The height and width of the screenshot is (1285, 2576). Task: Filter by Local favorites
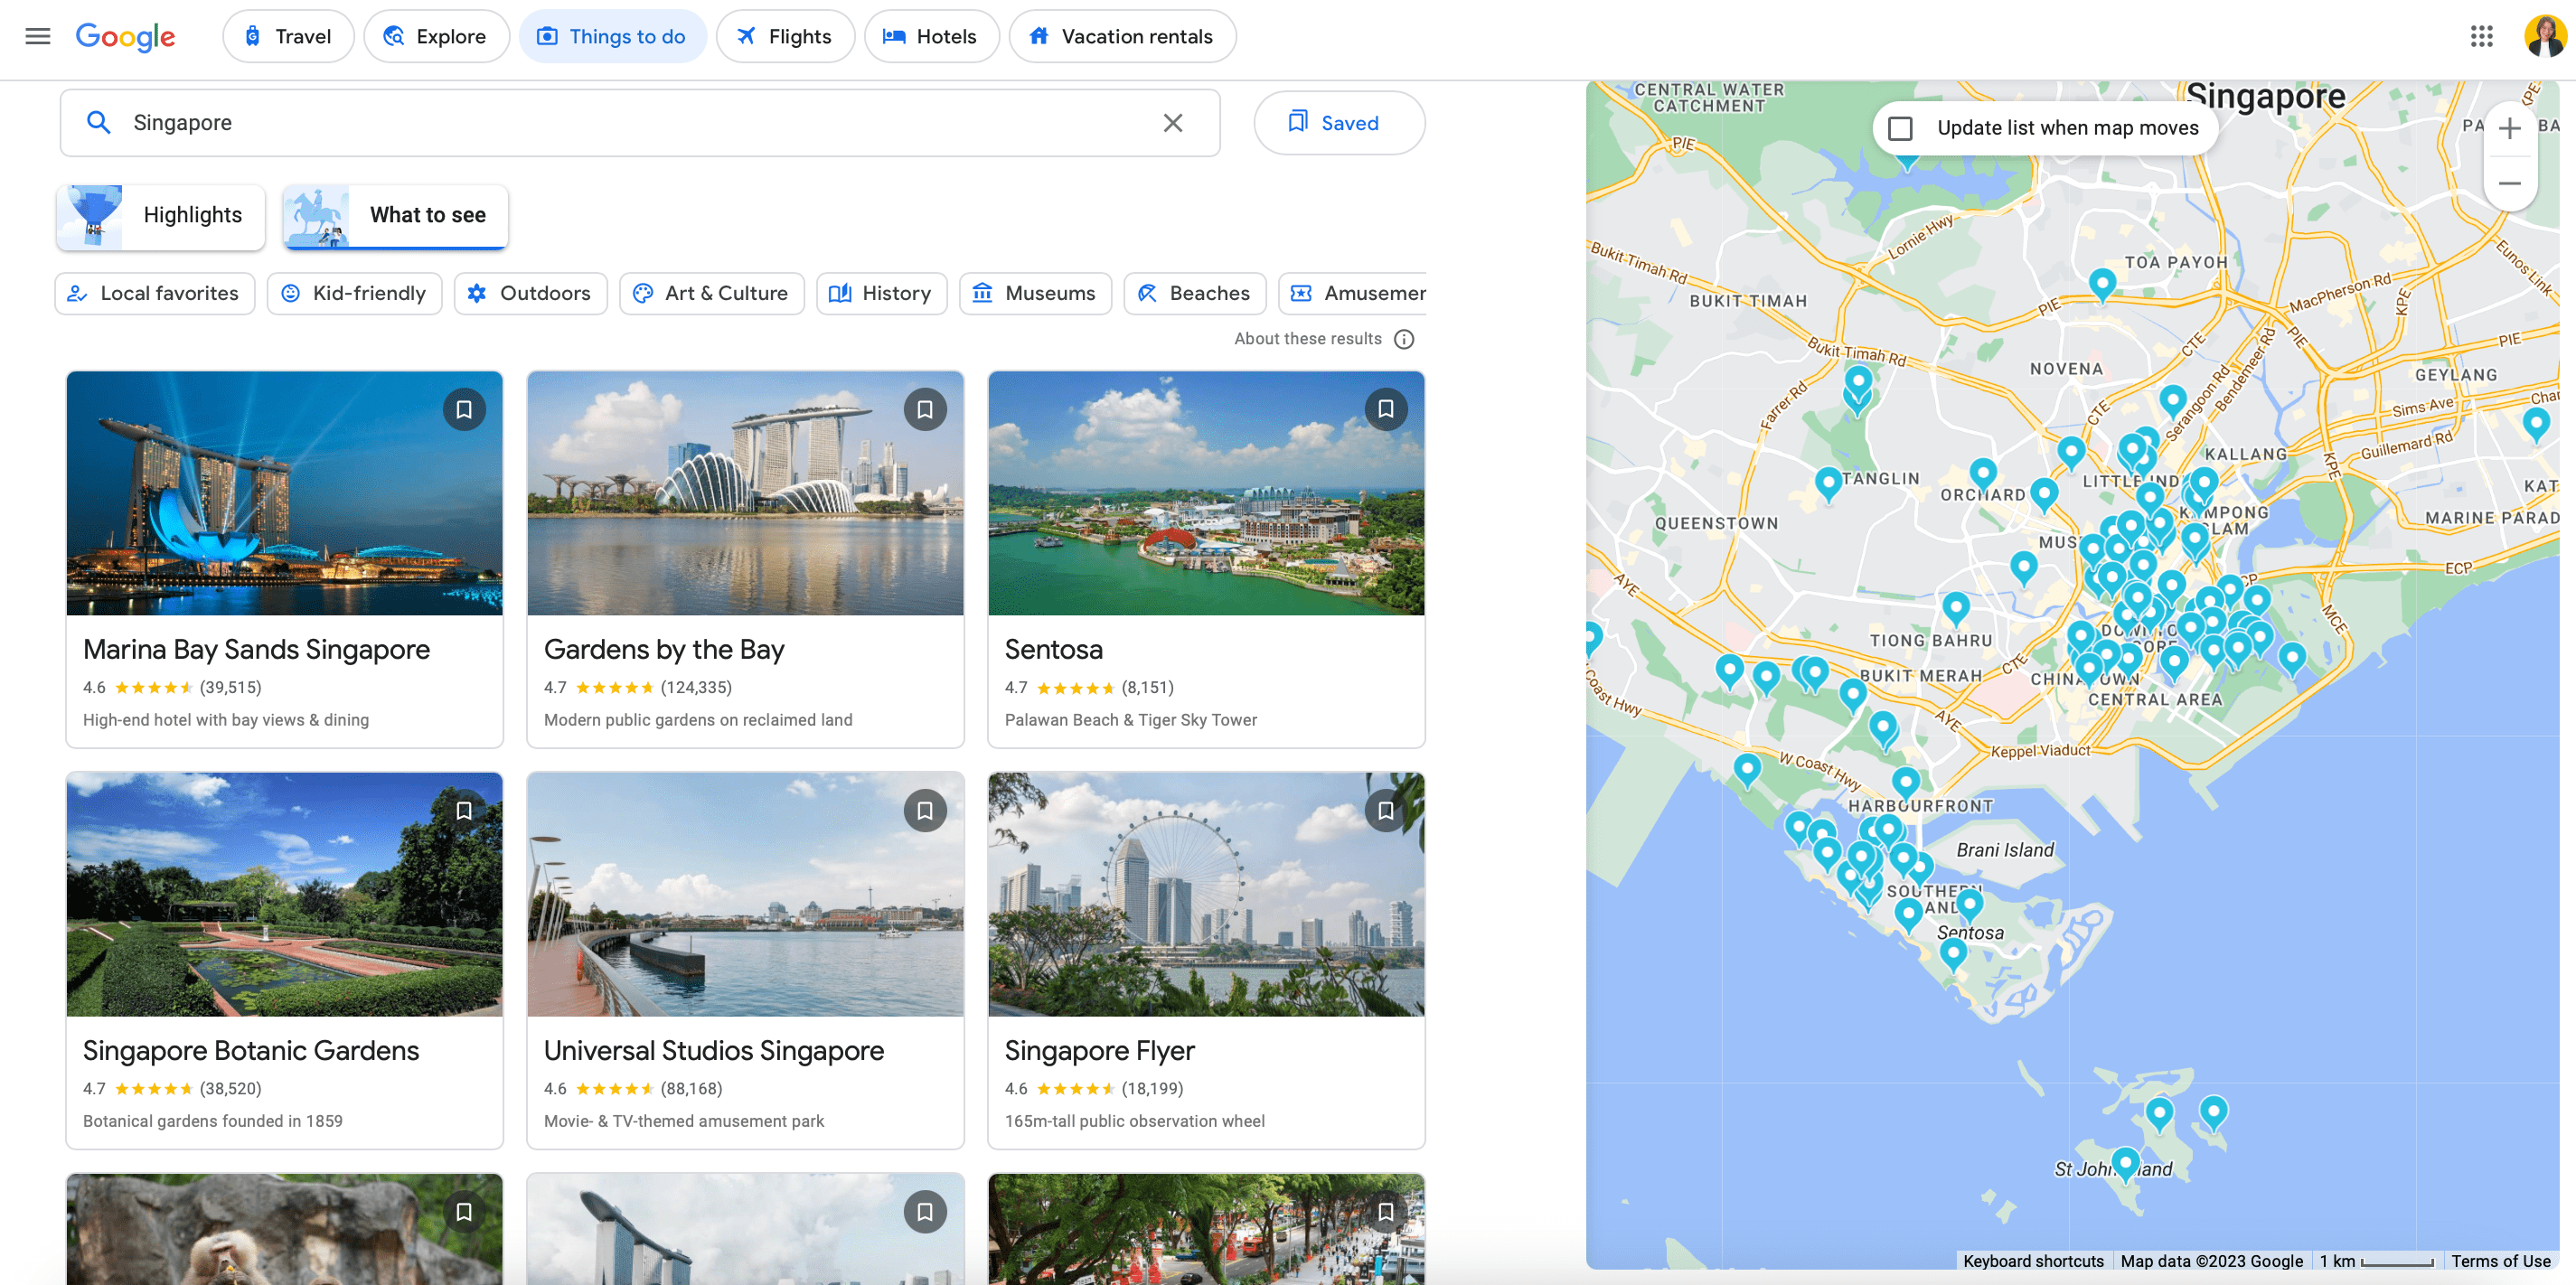point(154,294)
